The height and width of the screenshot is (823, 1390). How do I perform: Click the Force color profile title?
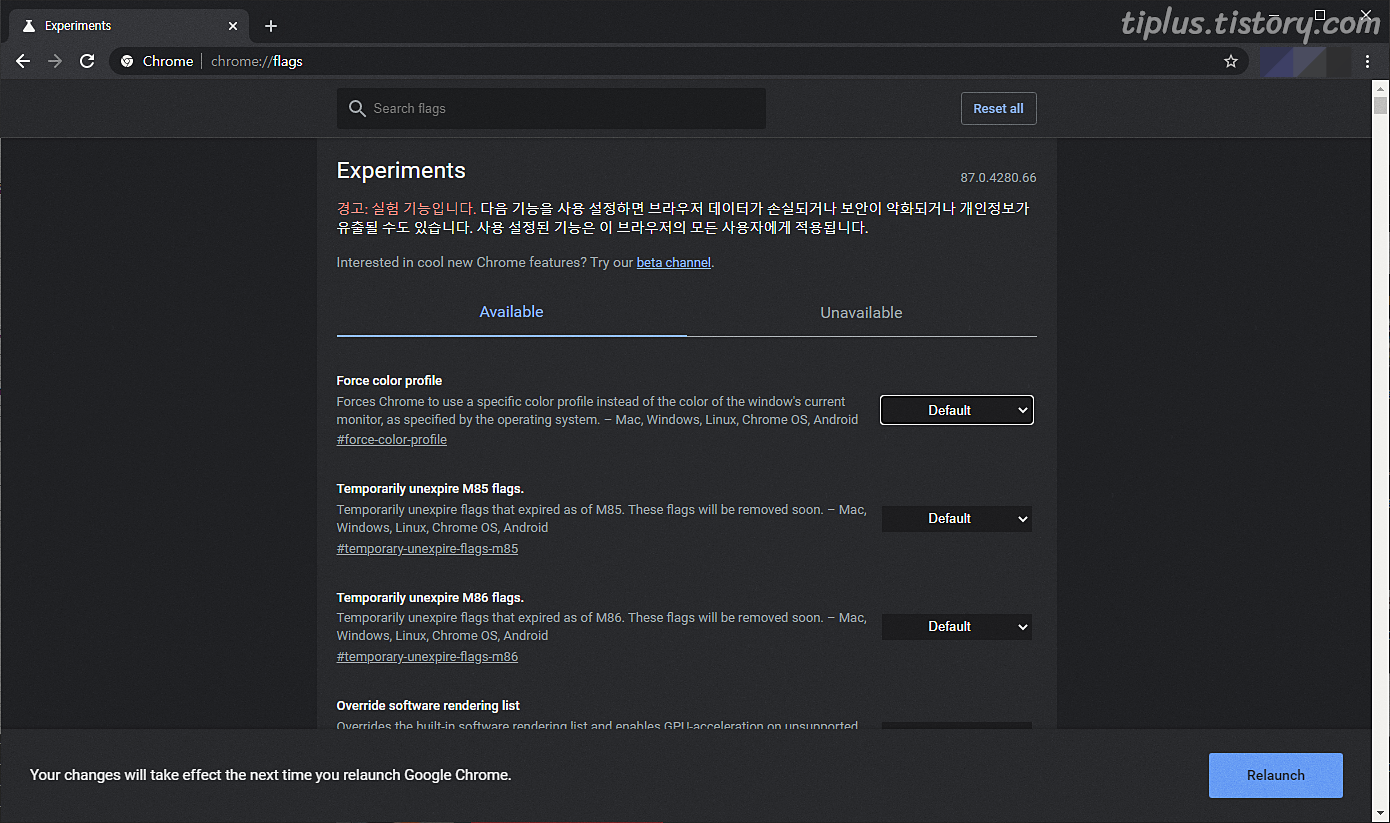click(x=389, y=381)
